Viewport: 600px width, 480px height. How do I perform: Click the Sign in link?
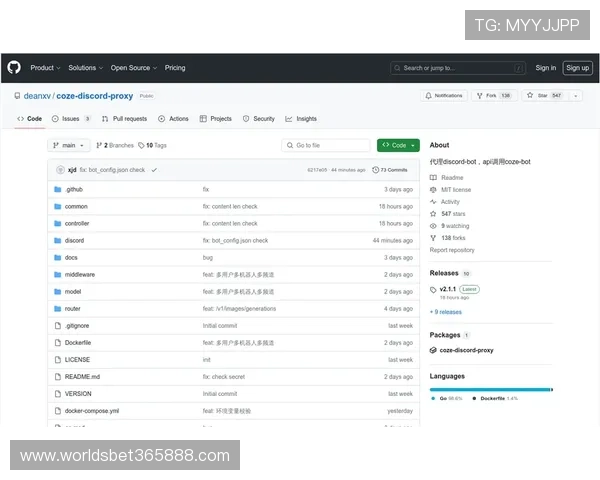tap(545, 68)
